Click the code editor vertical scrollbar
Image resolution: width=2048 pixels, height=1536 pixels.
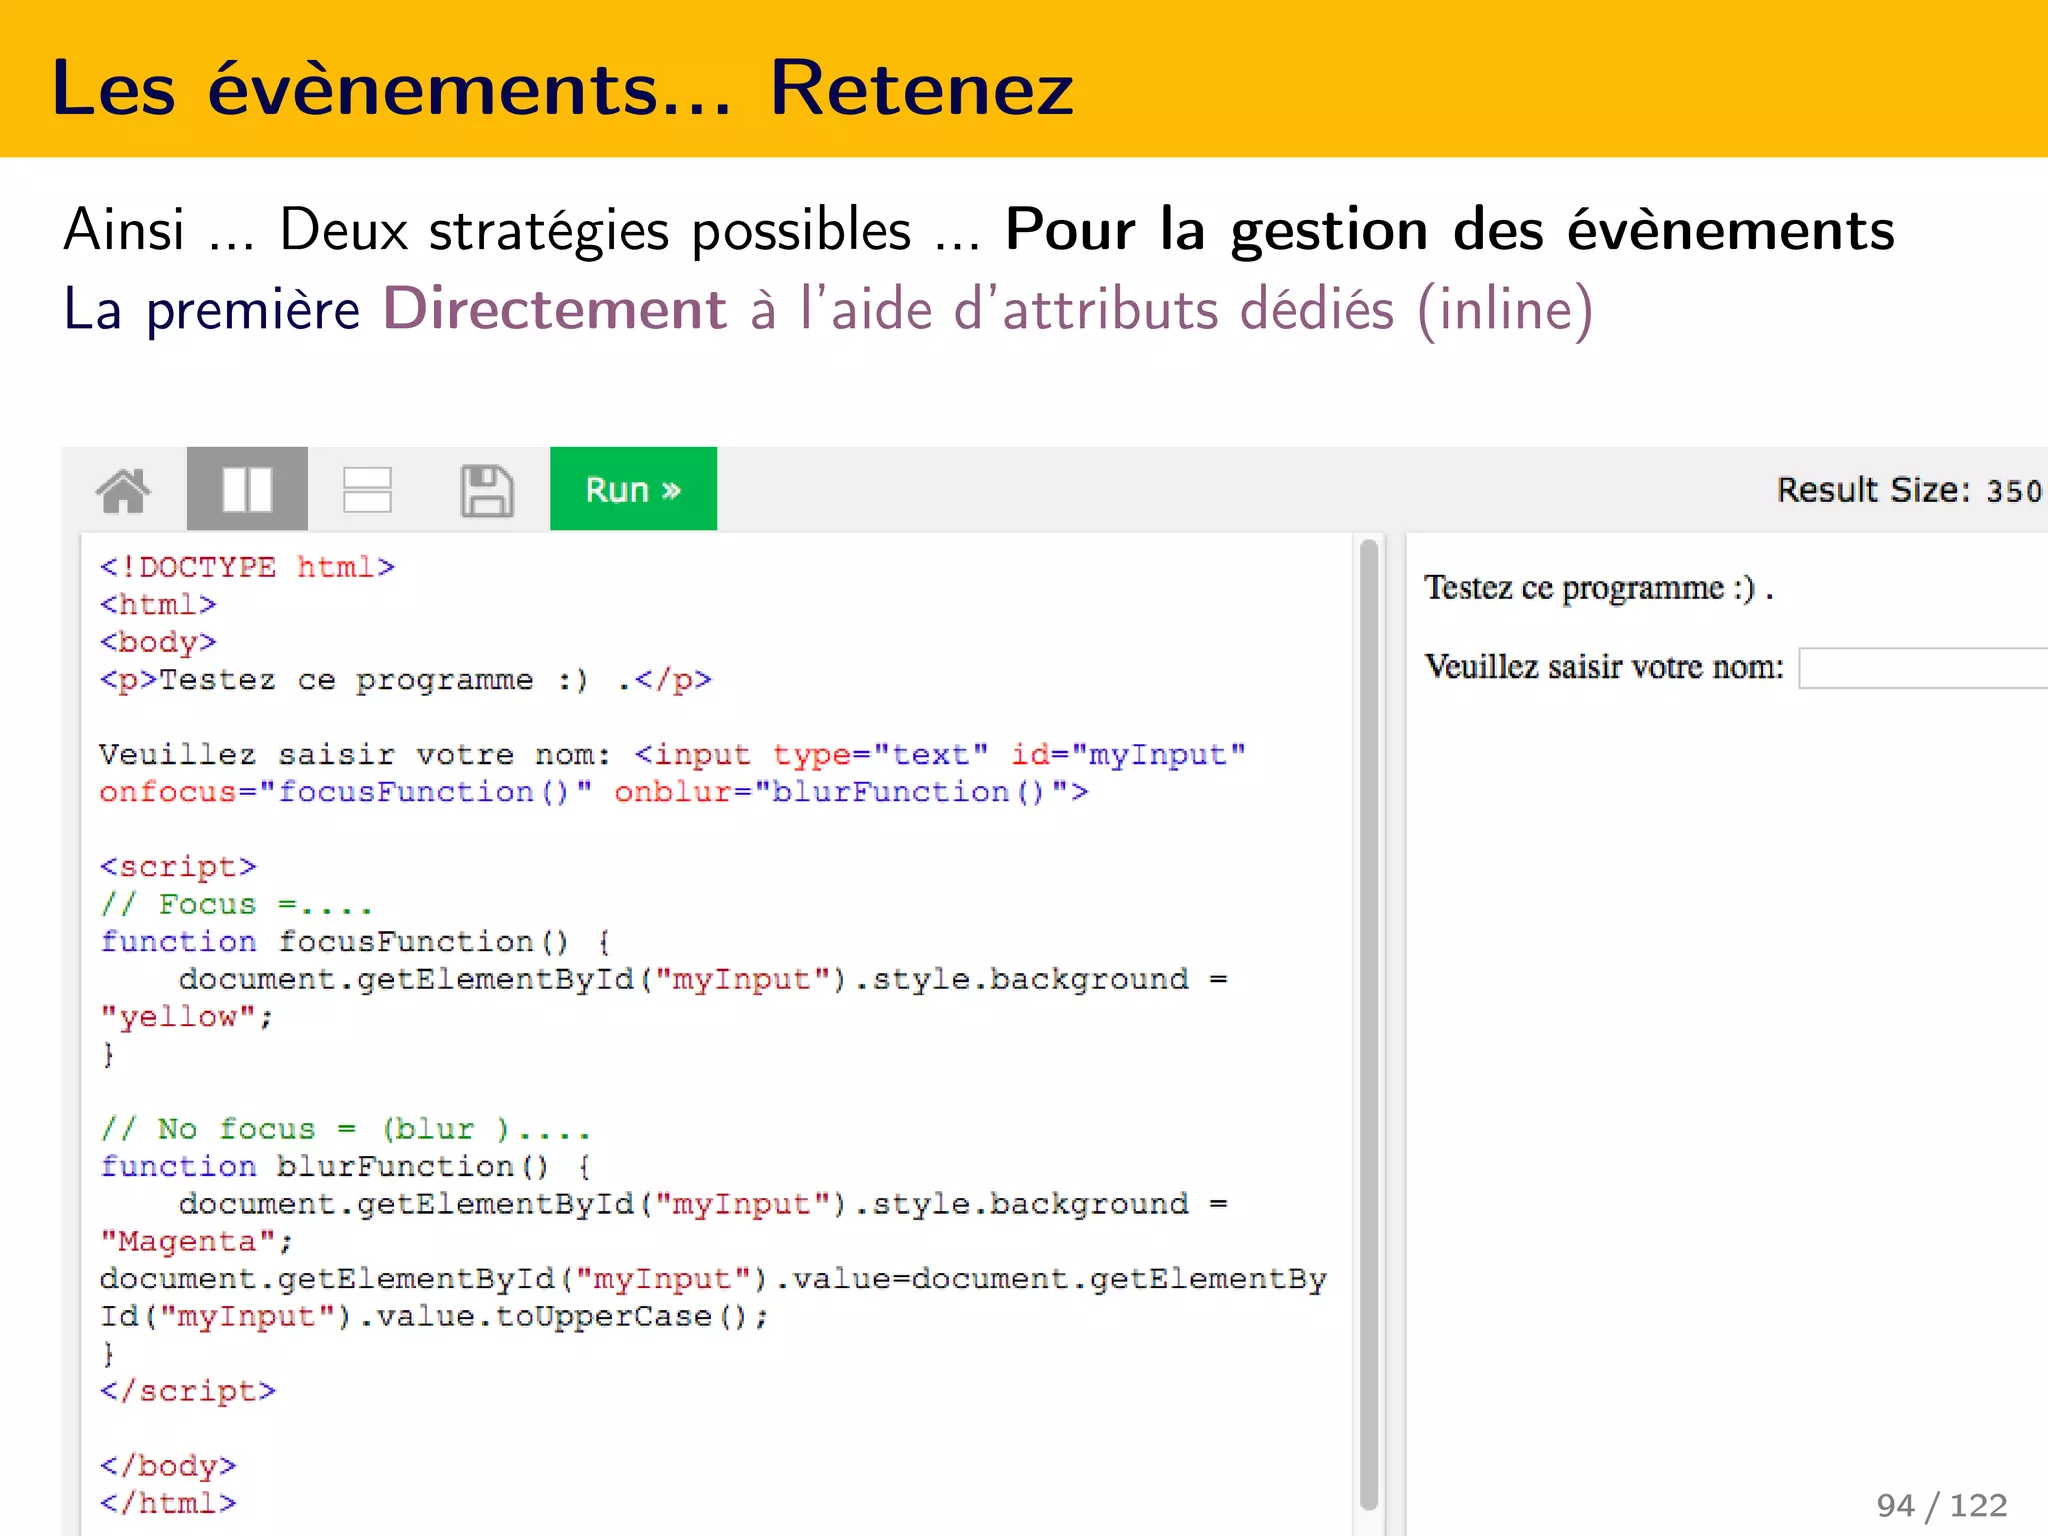[1369, 1025]
